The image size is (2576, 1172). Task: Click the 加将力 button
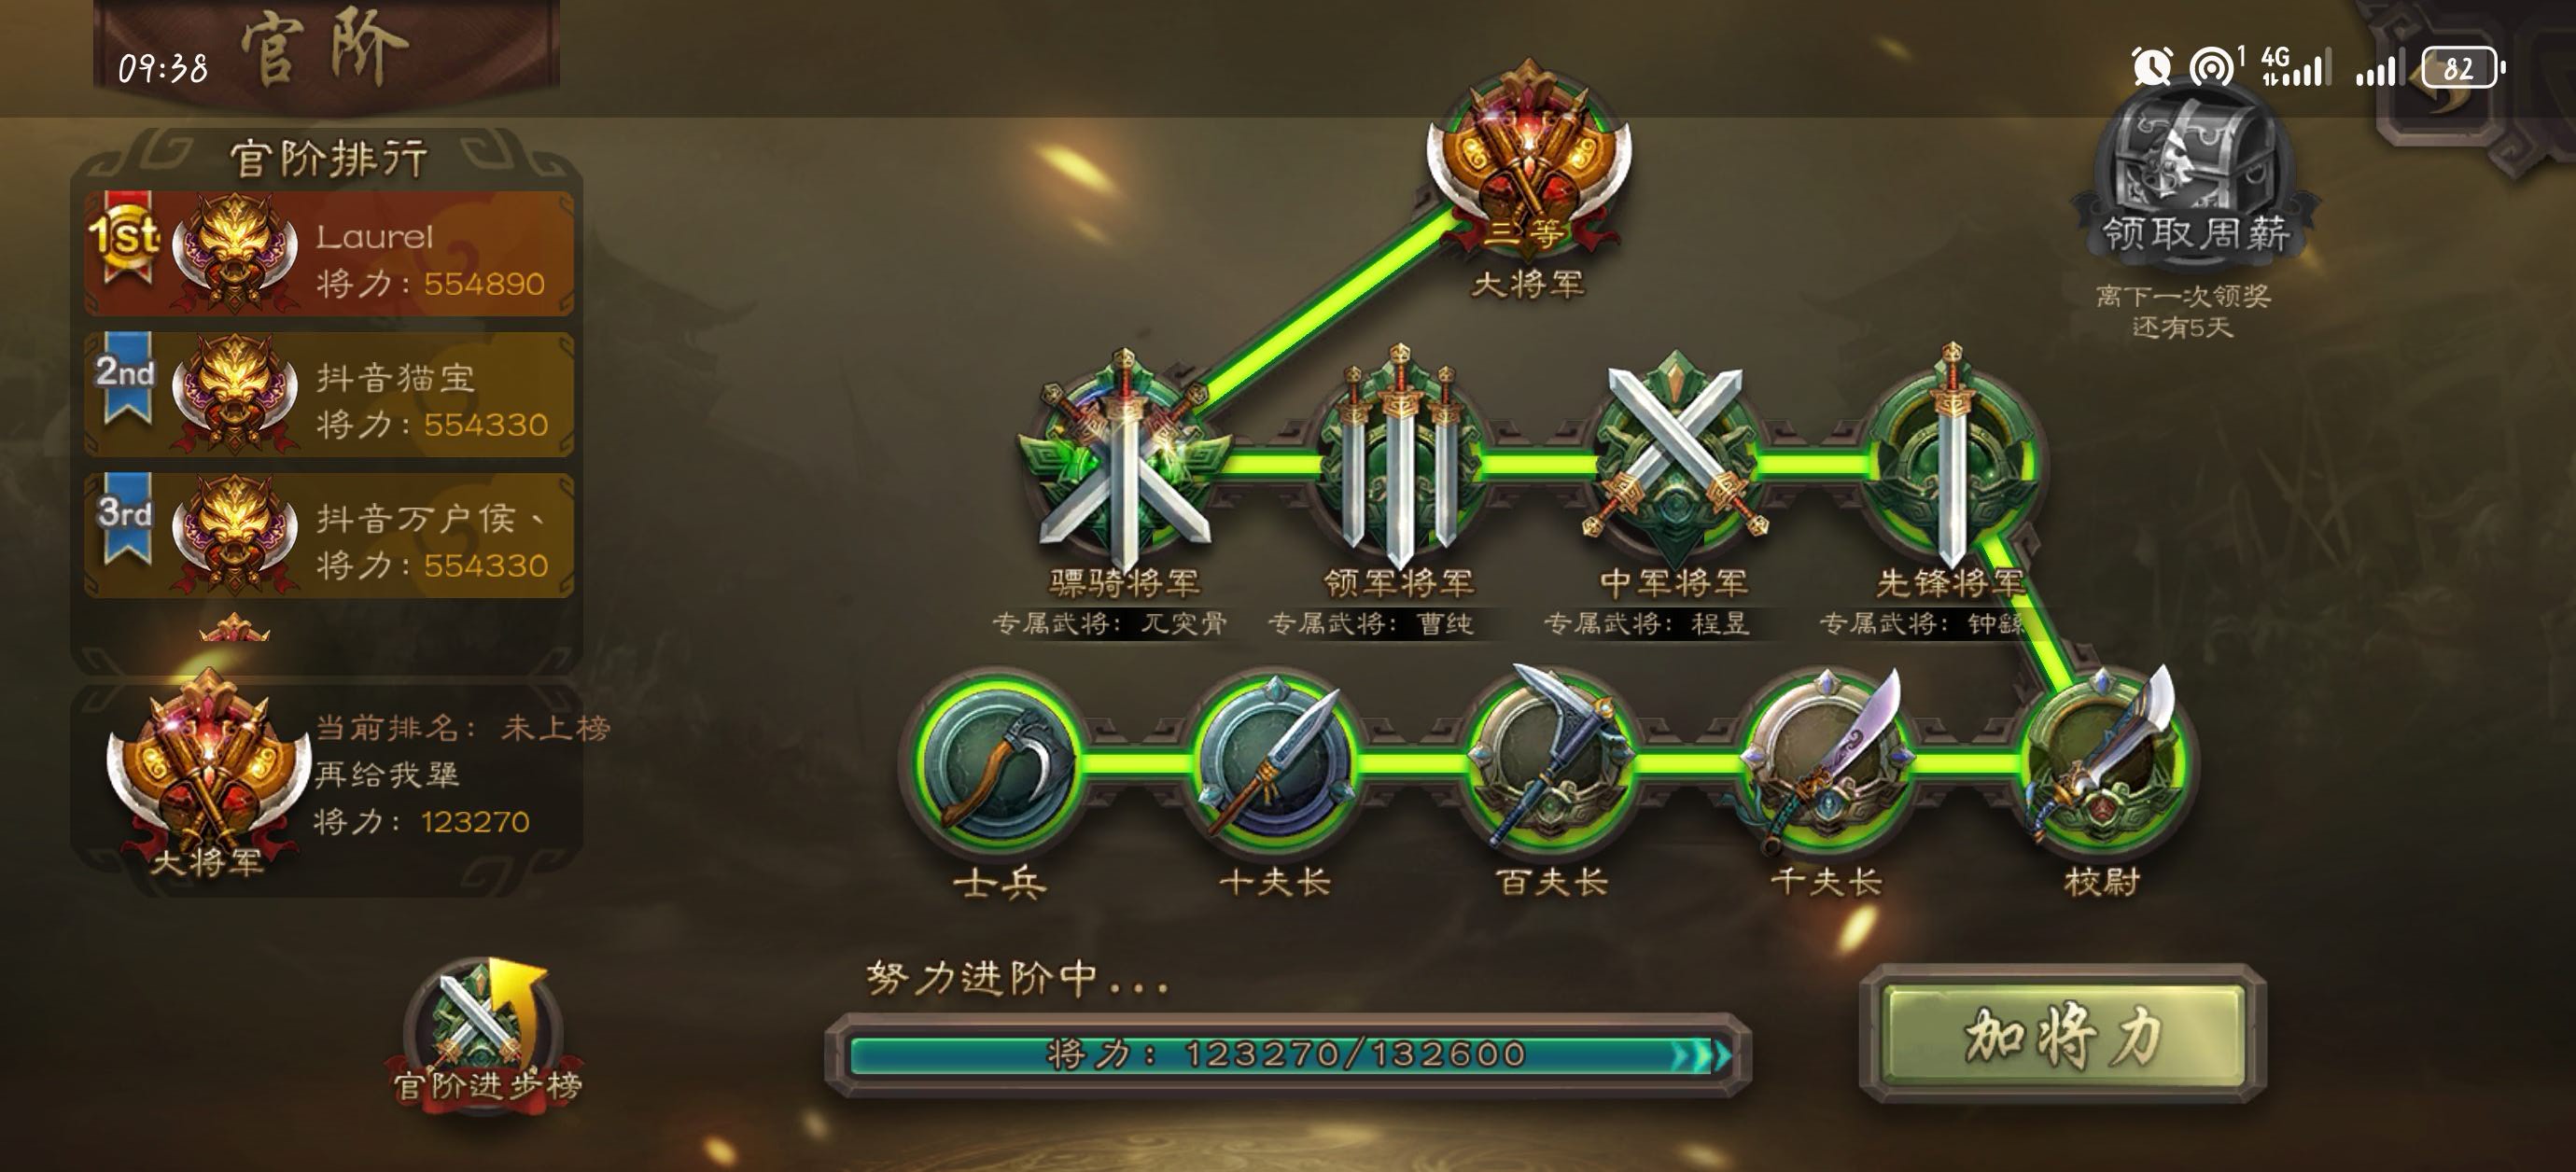click(2062, 1035)
